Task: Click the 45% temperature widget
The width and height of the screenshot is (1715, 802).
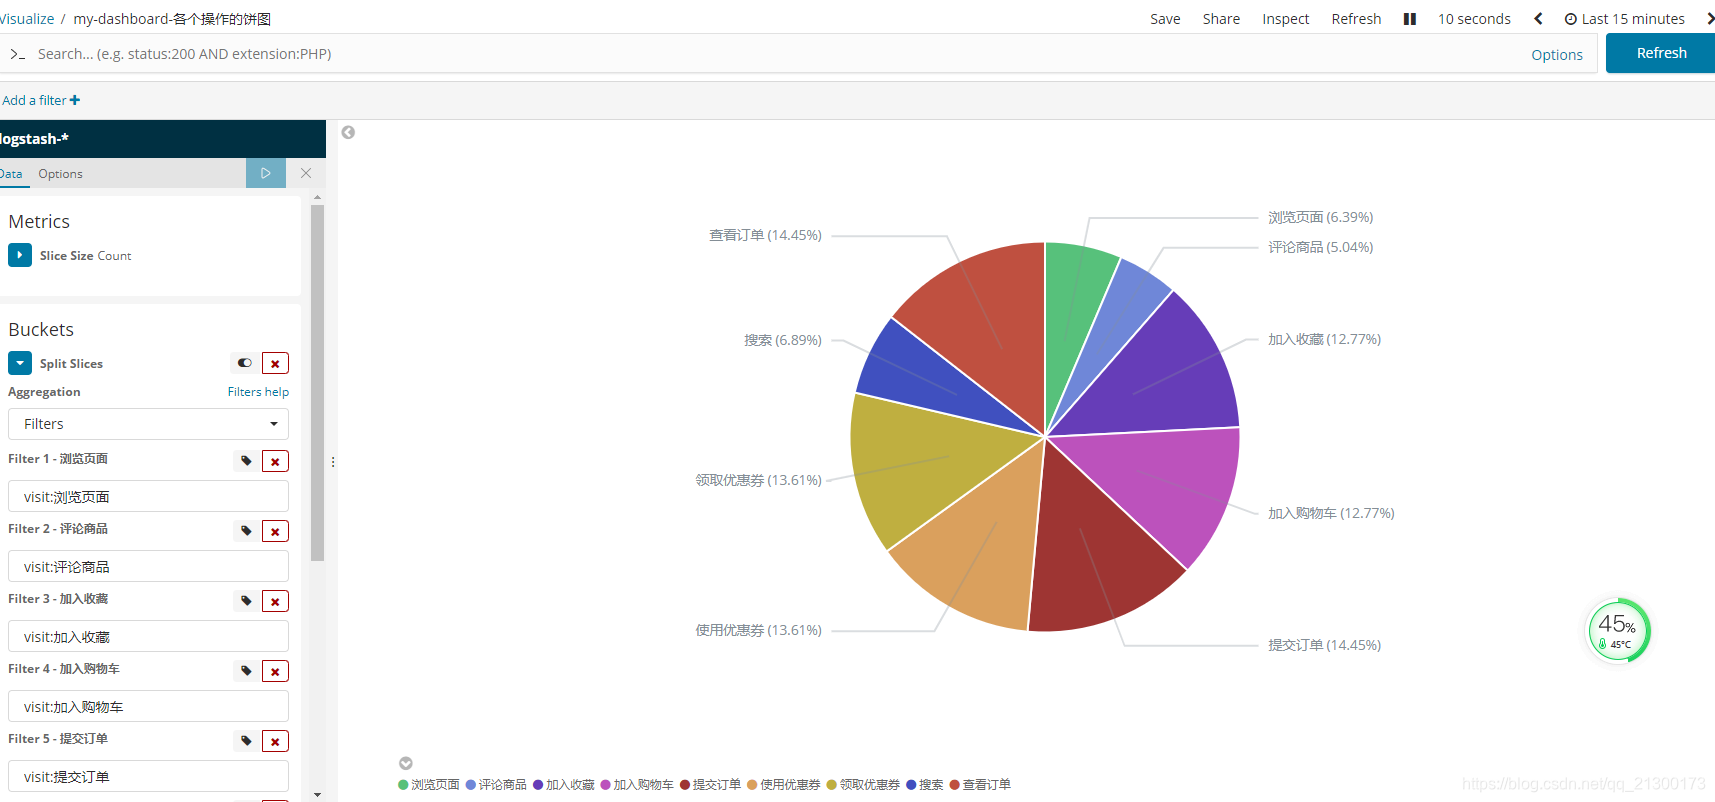Action: tap(1618, 630)
